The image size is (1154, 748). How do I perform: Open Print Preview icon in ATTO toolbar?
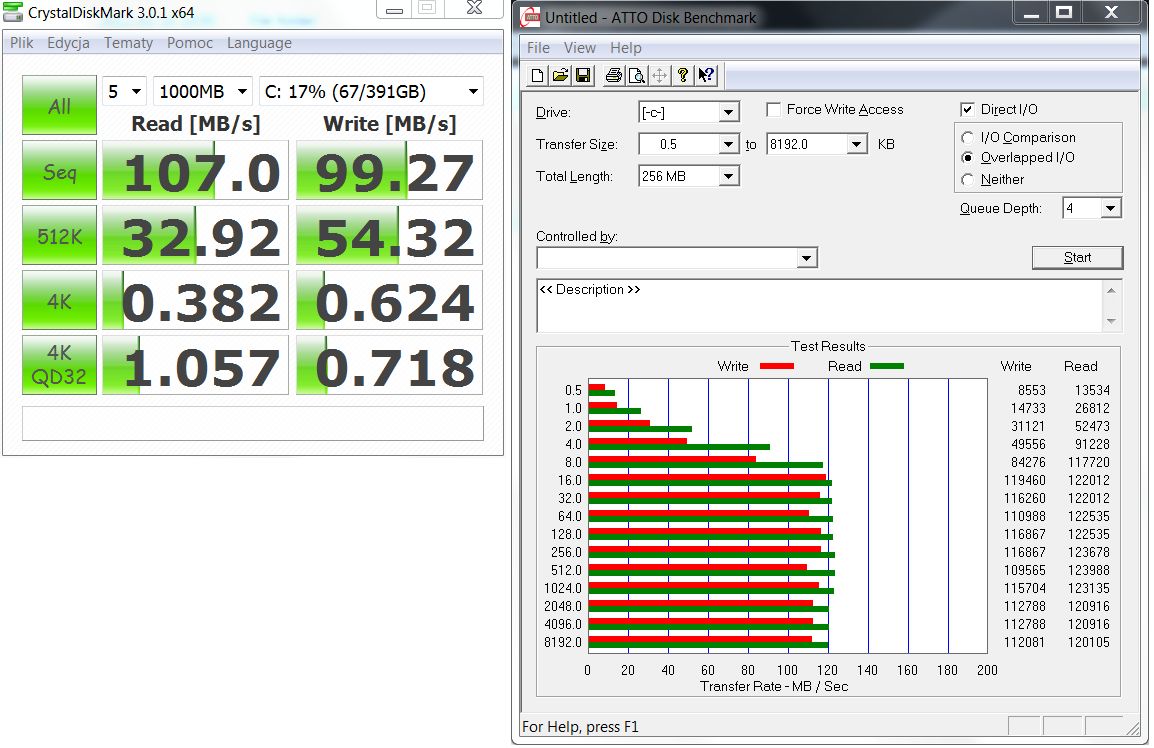(x=637, y=75)
